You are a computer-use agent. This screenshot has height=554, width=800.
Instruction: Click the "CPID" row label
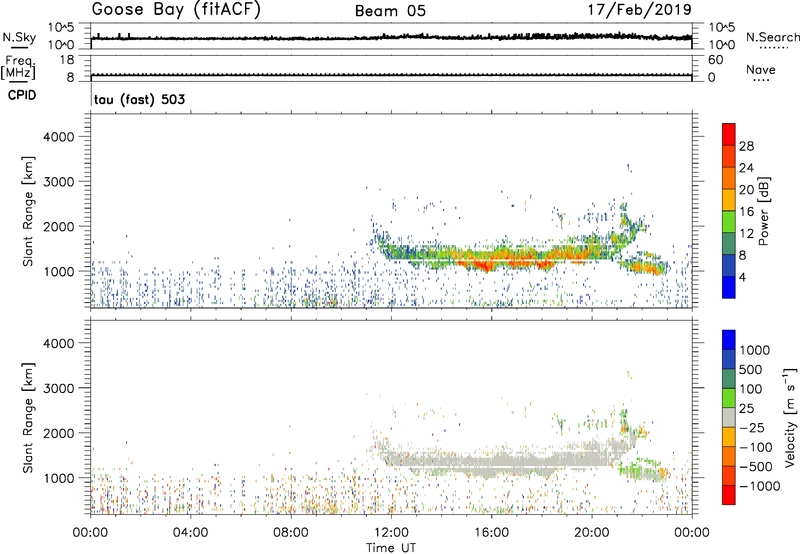(22, 95)
